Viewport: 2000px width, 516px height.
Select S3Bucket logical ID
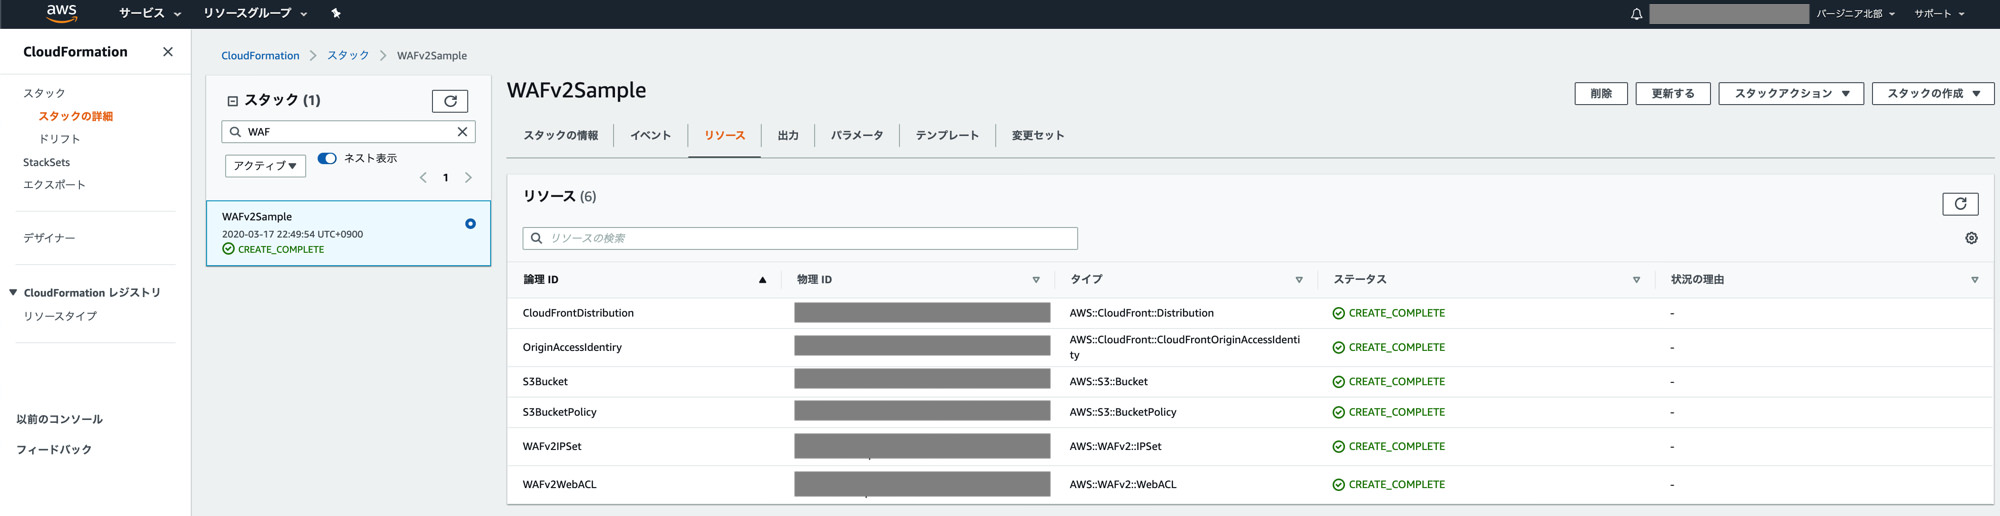pyautogui.click(x=545, y=382)
